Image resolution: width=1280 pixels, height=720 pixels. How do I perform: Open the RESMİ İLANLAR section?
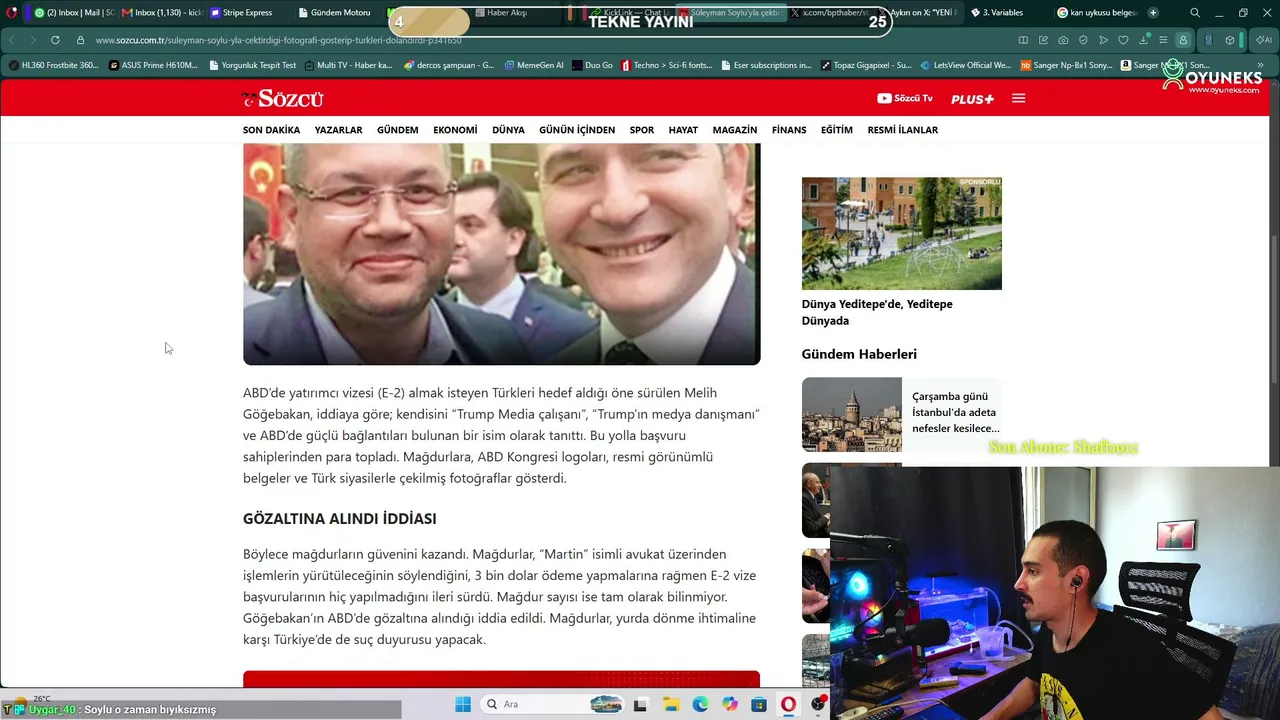tap(903, 130)
